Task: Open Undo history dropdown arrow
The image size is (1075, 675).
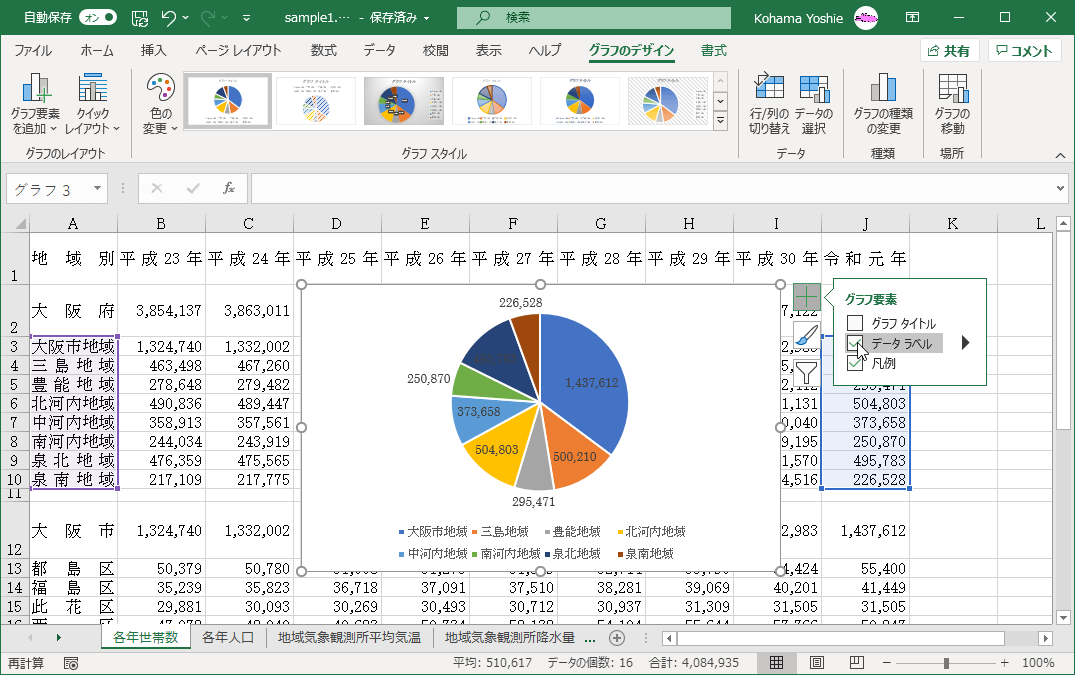Action: tap(186, 18)
